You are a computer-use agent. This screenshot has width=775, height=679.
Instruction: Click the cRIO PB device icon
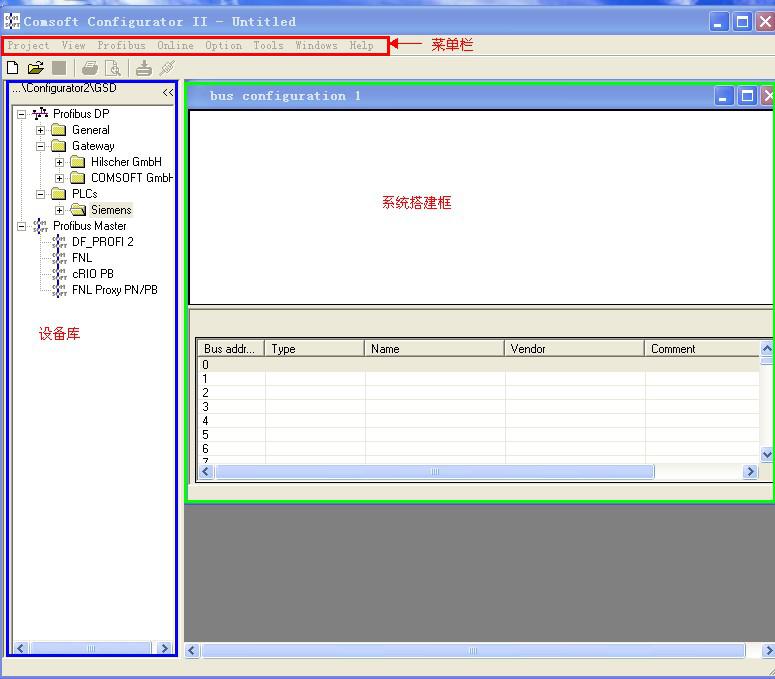59,274
